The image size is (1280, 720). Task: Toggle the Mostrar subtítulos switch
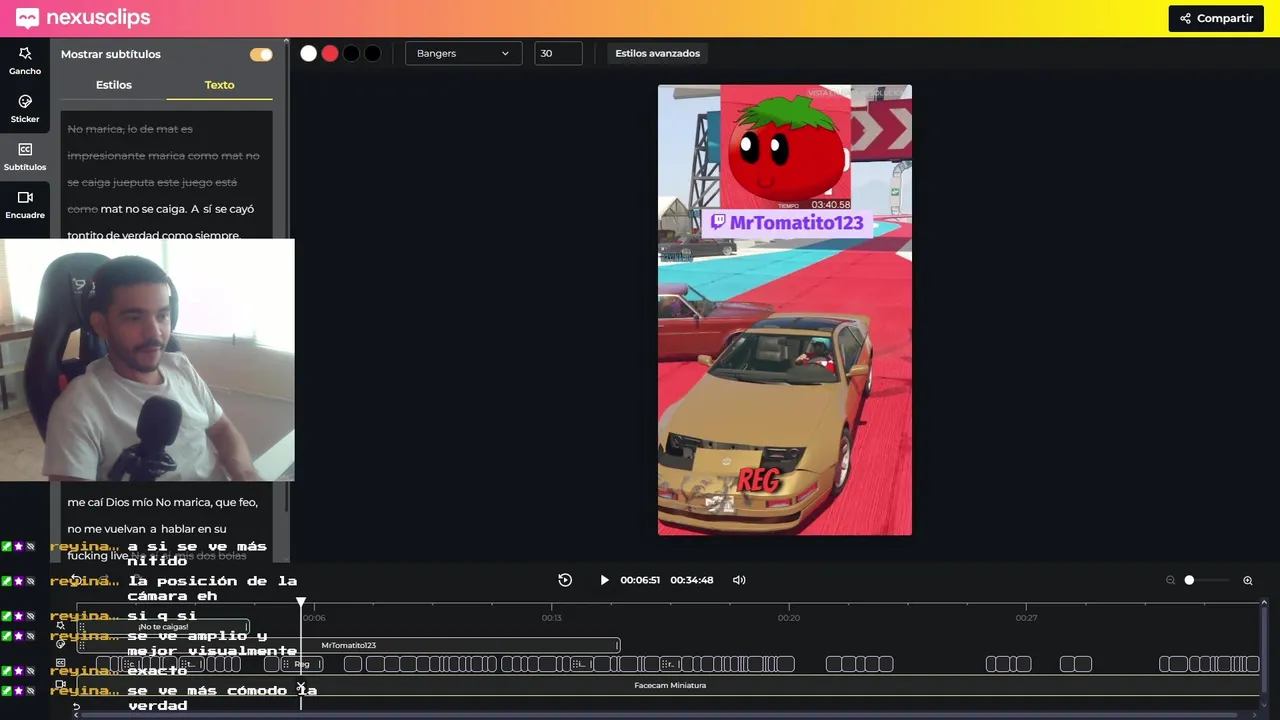click(261, 54)
